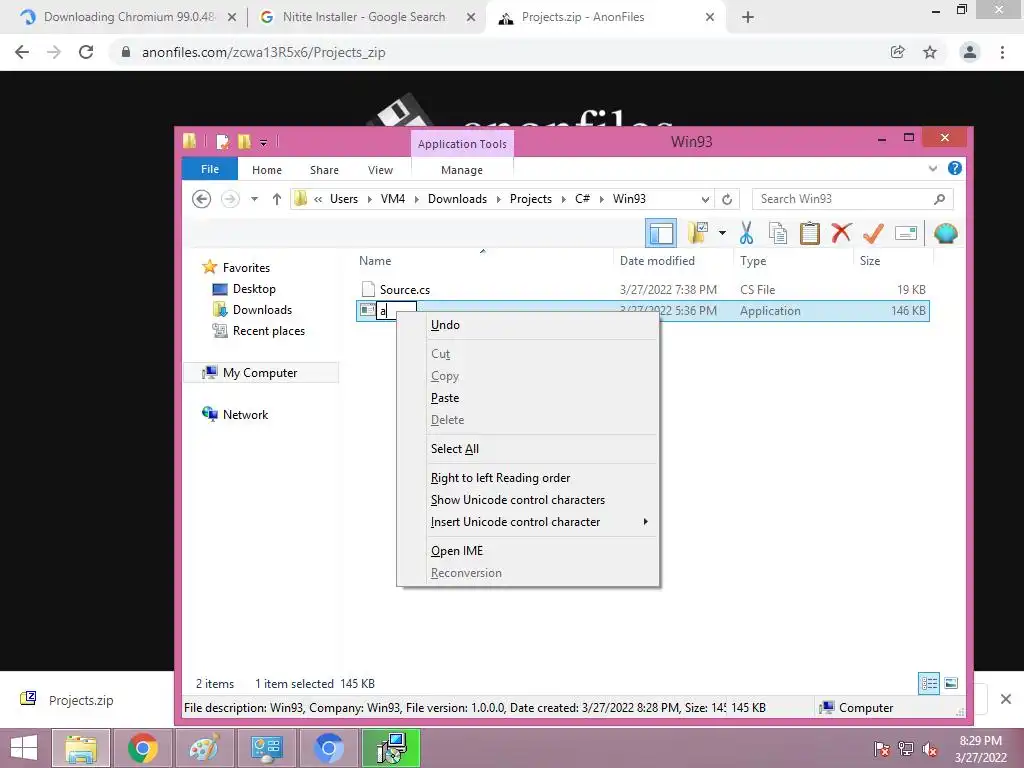Open the Manage ribbon tab
The height and width of the screenshot is (768, 1024).
[x=462, y=170]
